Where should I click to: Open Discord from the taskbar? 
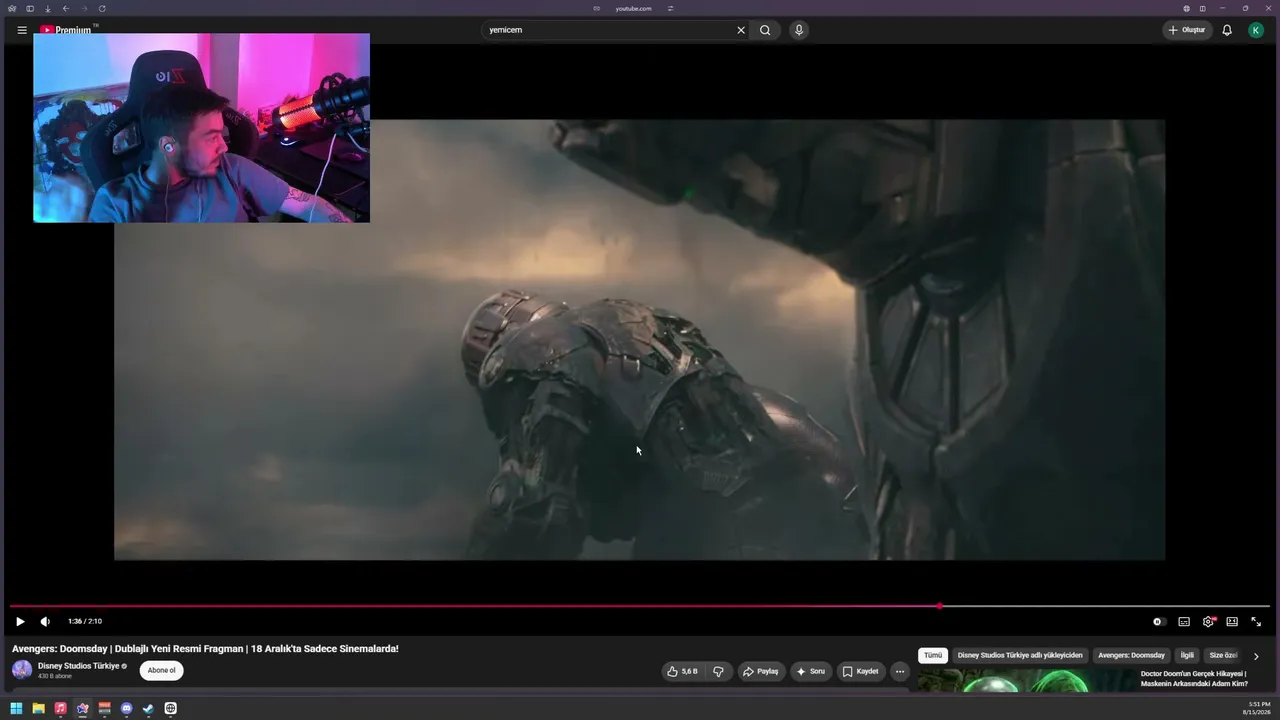point(126,708)
